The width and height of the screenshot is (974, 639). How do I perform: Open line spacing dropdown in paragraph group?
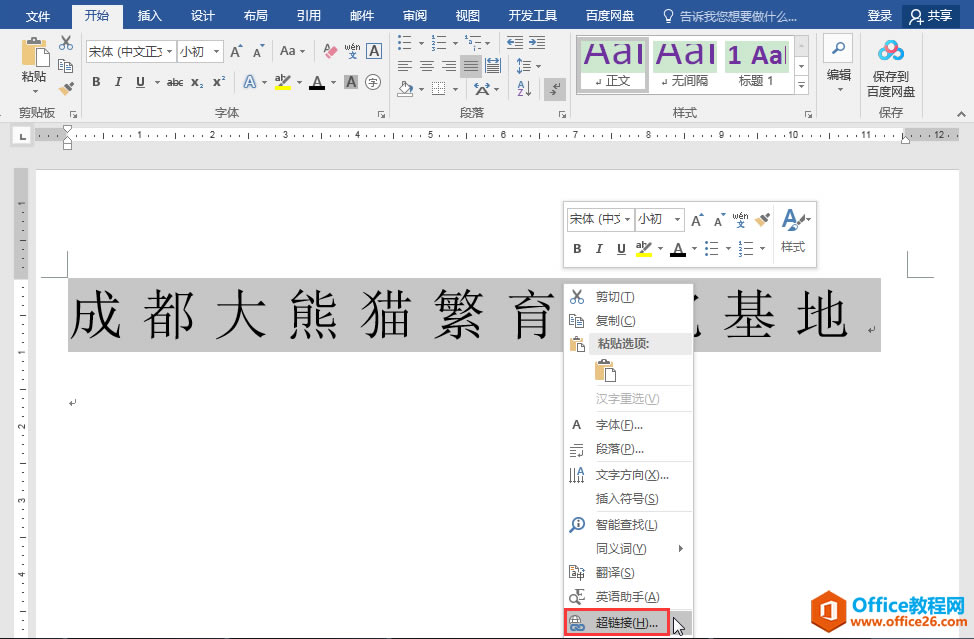point(528,65)
